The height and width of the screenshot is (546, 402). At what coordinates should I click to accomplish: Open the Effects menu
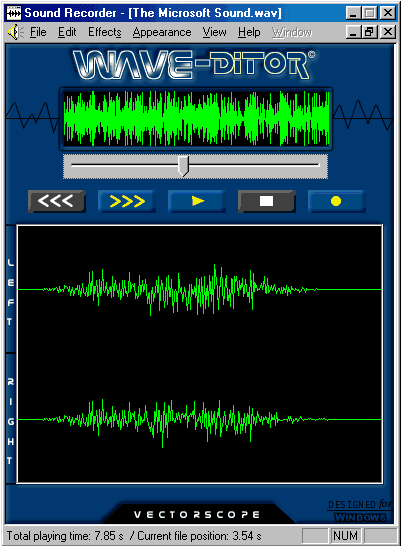pyautogui.click(x=105, y=32)
